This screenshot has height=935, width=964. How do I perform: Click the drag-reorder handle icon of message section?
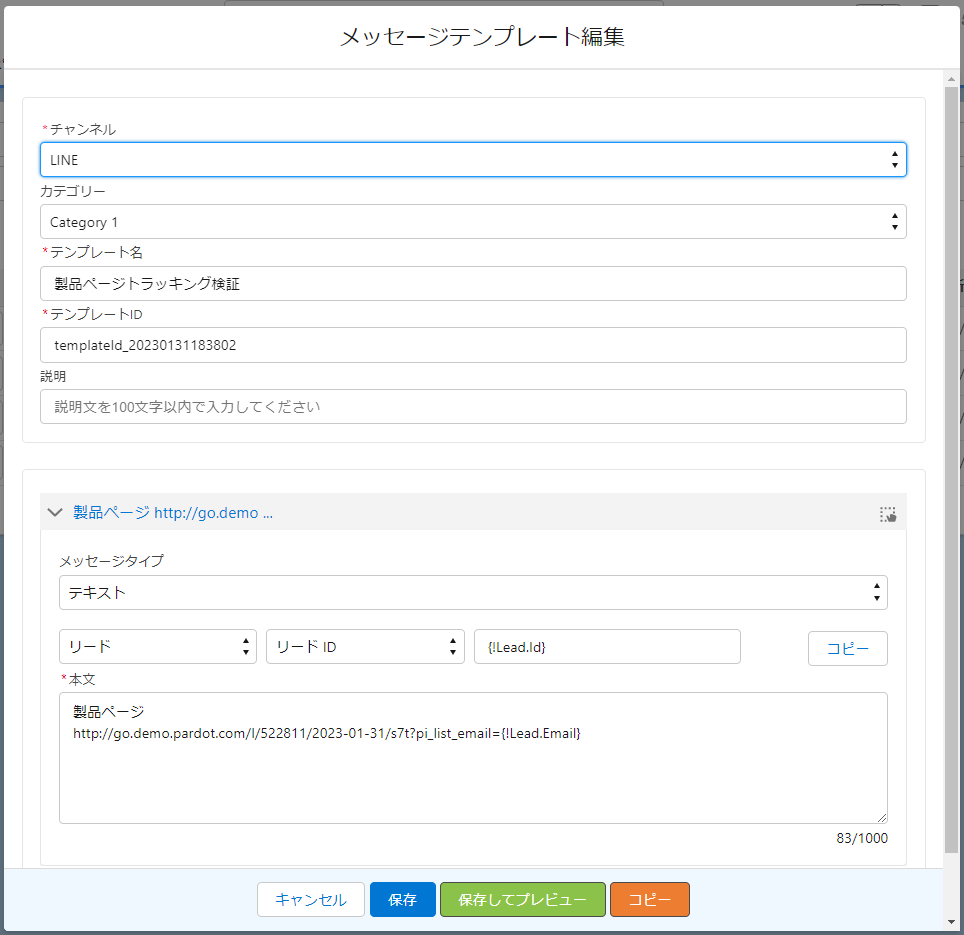pos(888,514)
